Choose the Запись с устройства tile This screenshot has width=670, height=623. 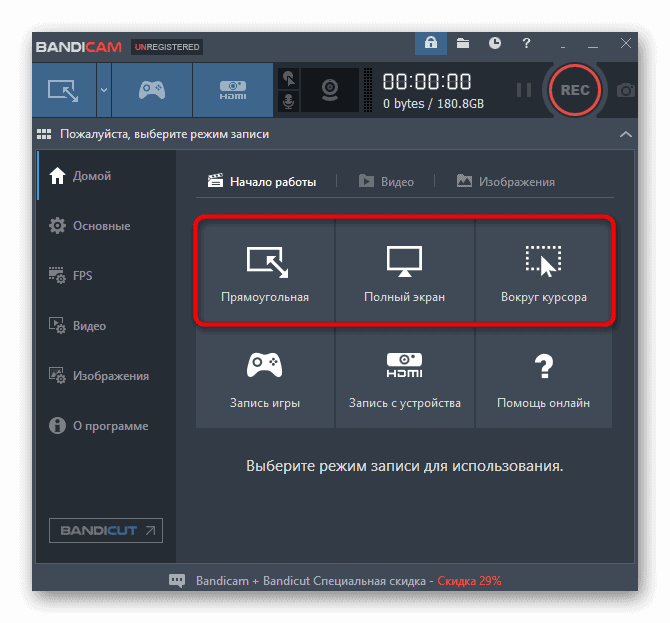405,378
